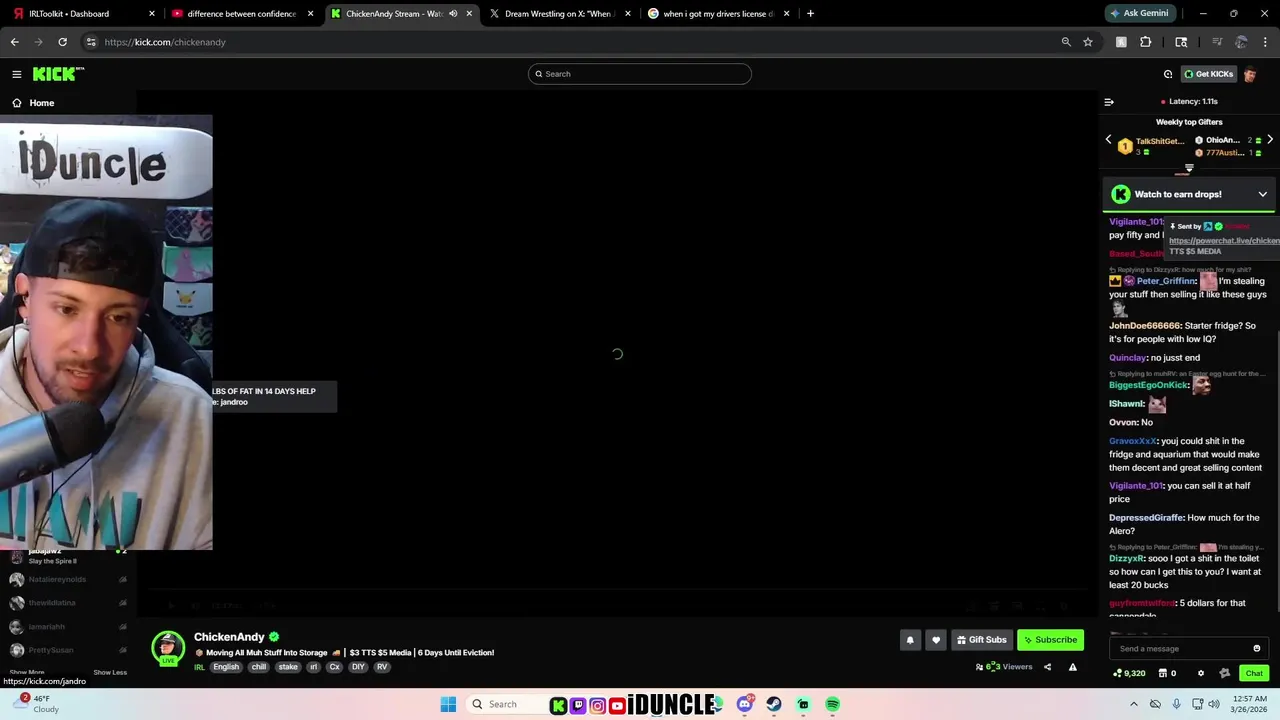Toggle stream notifications bell
This screenshot has height=720, width=1280.
point(910,640)
